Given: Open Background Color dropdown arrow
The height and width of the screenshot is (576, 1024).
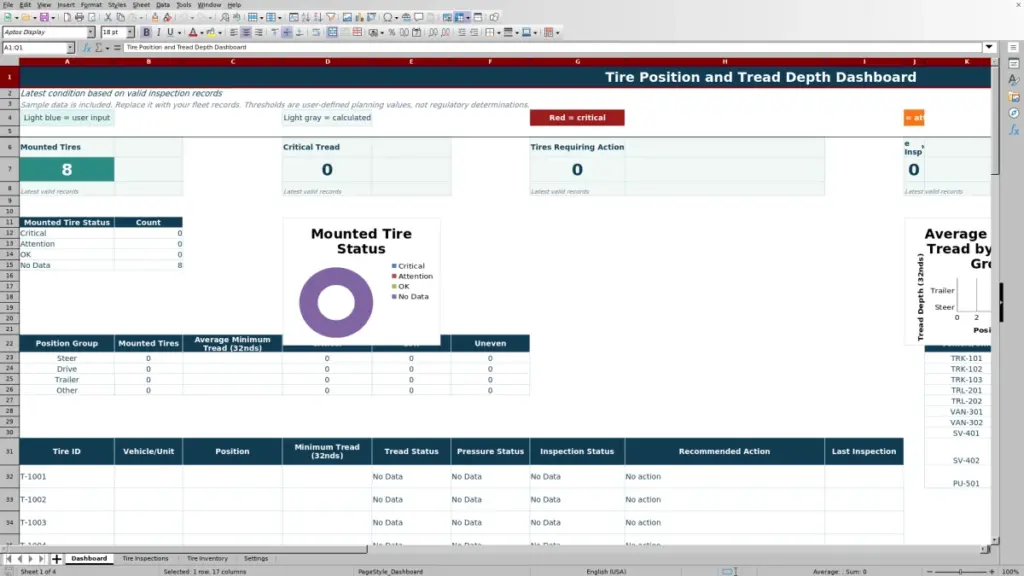Looking at the screenshot, I should [x=220, y=32].
